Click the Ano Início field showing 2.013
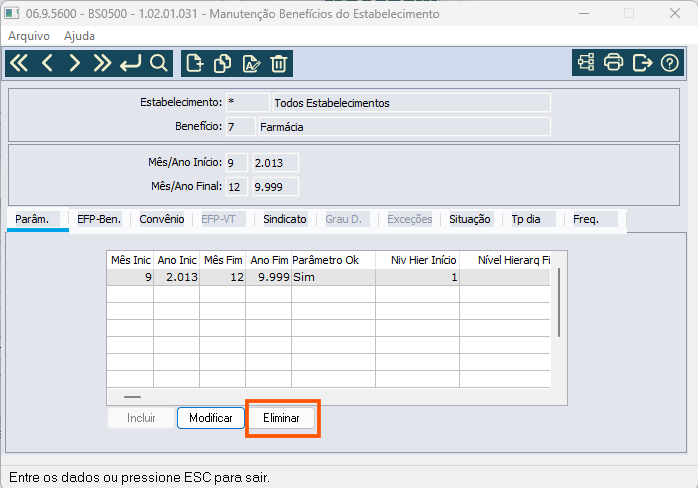The height and width of the screenshot is (488, 698). 276,163
